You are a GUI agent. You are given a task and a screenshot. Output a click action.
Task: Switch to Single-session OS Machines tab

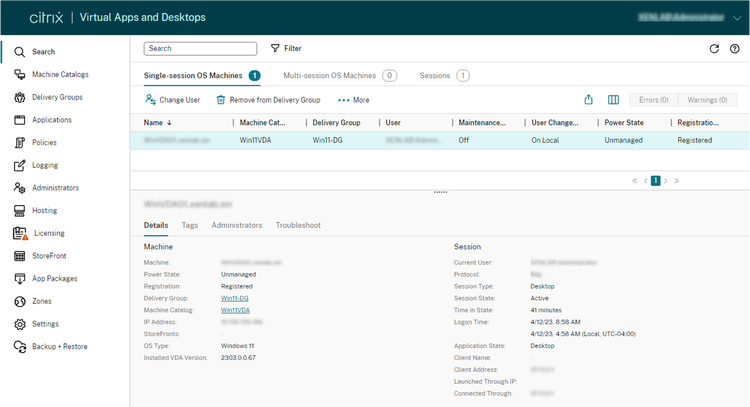point(202,76)
